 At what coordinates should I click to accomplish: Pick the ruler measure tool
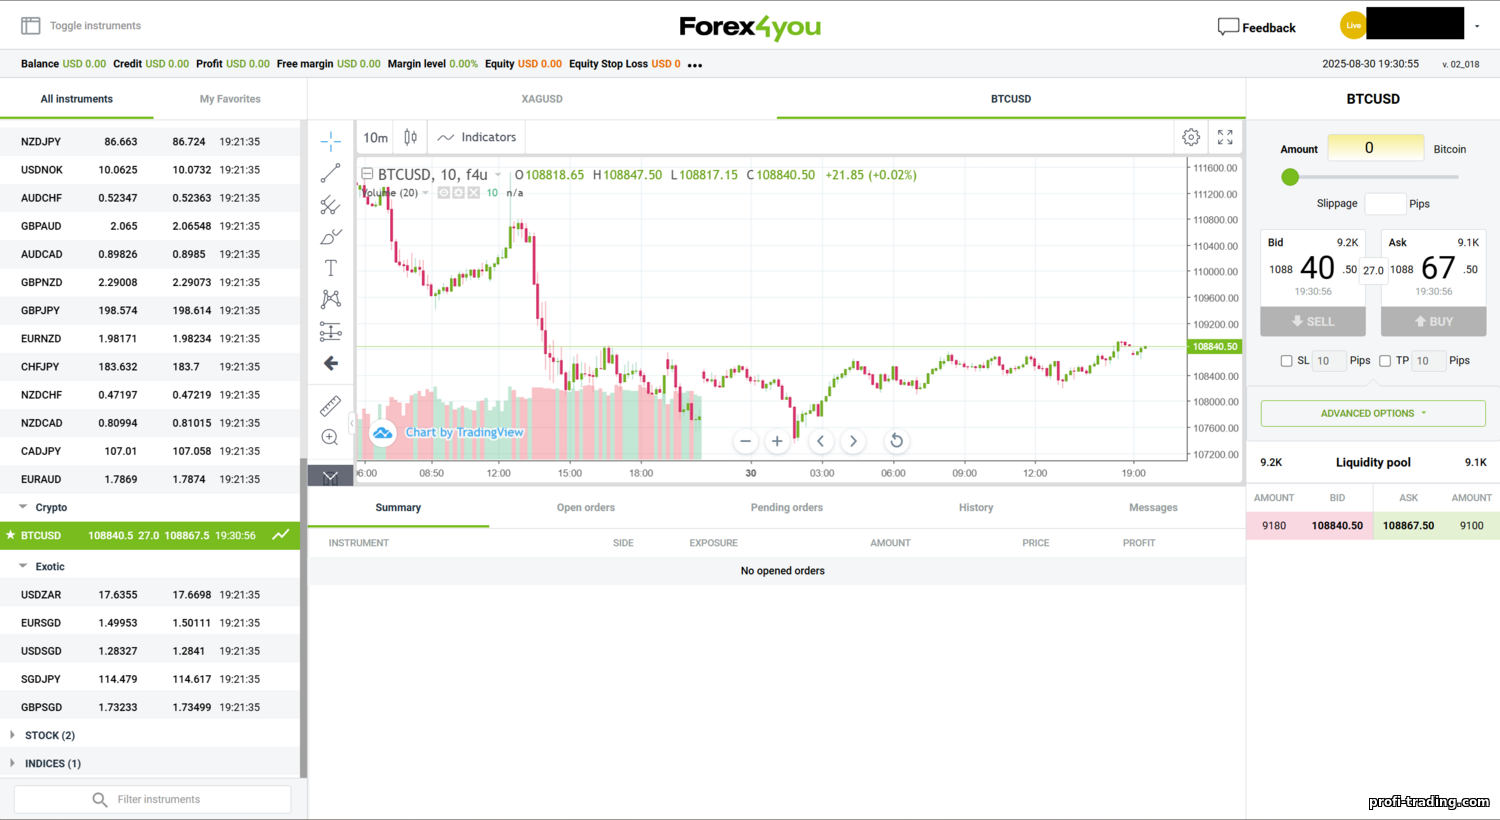click(330, 405)
